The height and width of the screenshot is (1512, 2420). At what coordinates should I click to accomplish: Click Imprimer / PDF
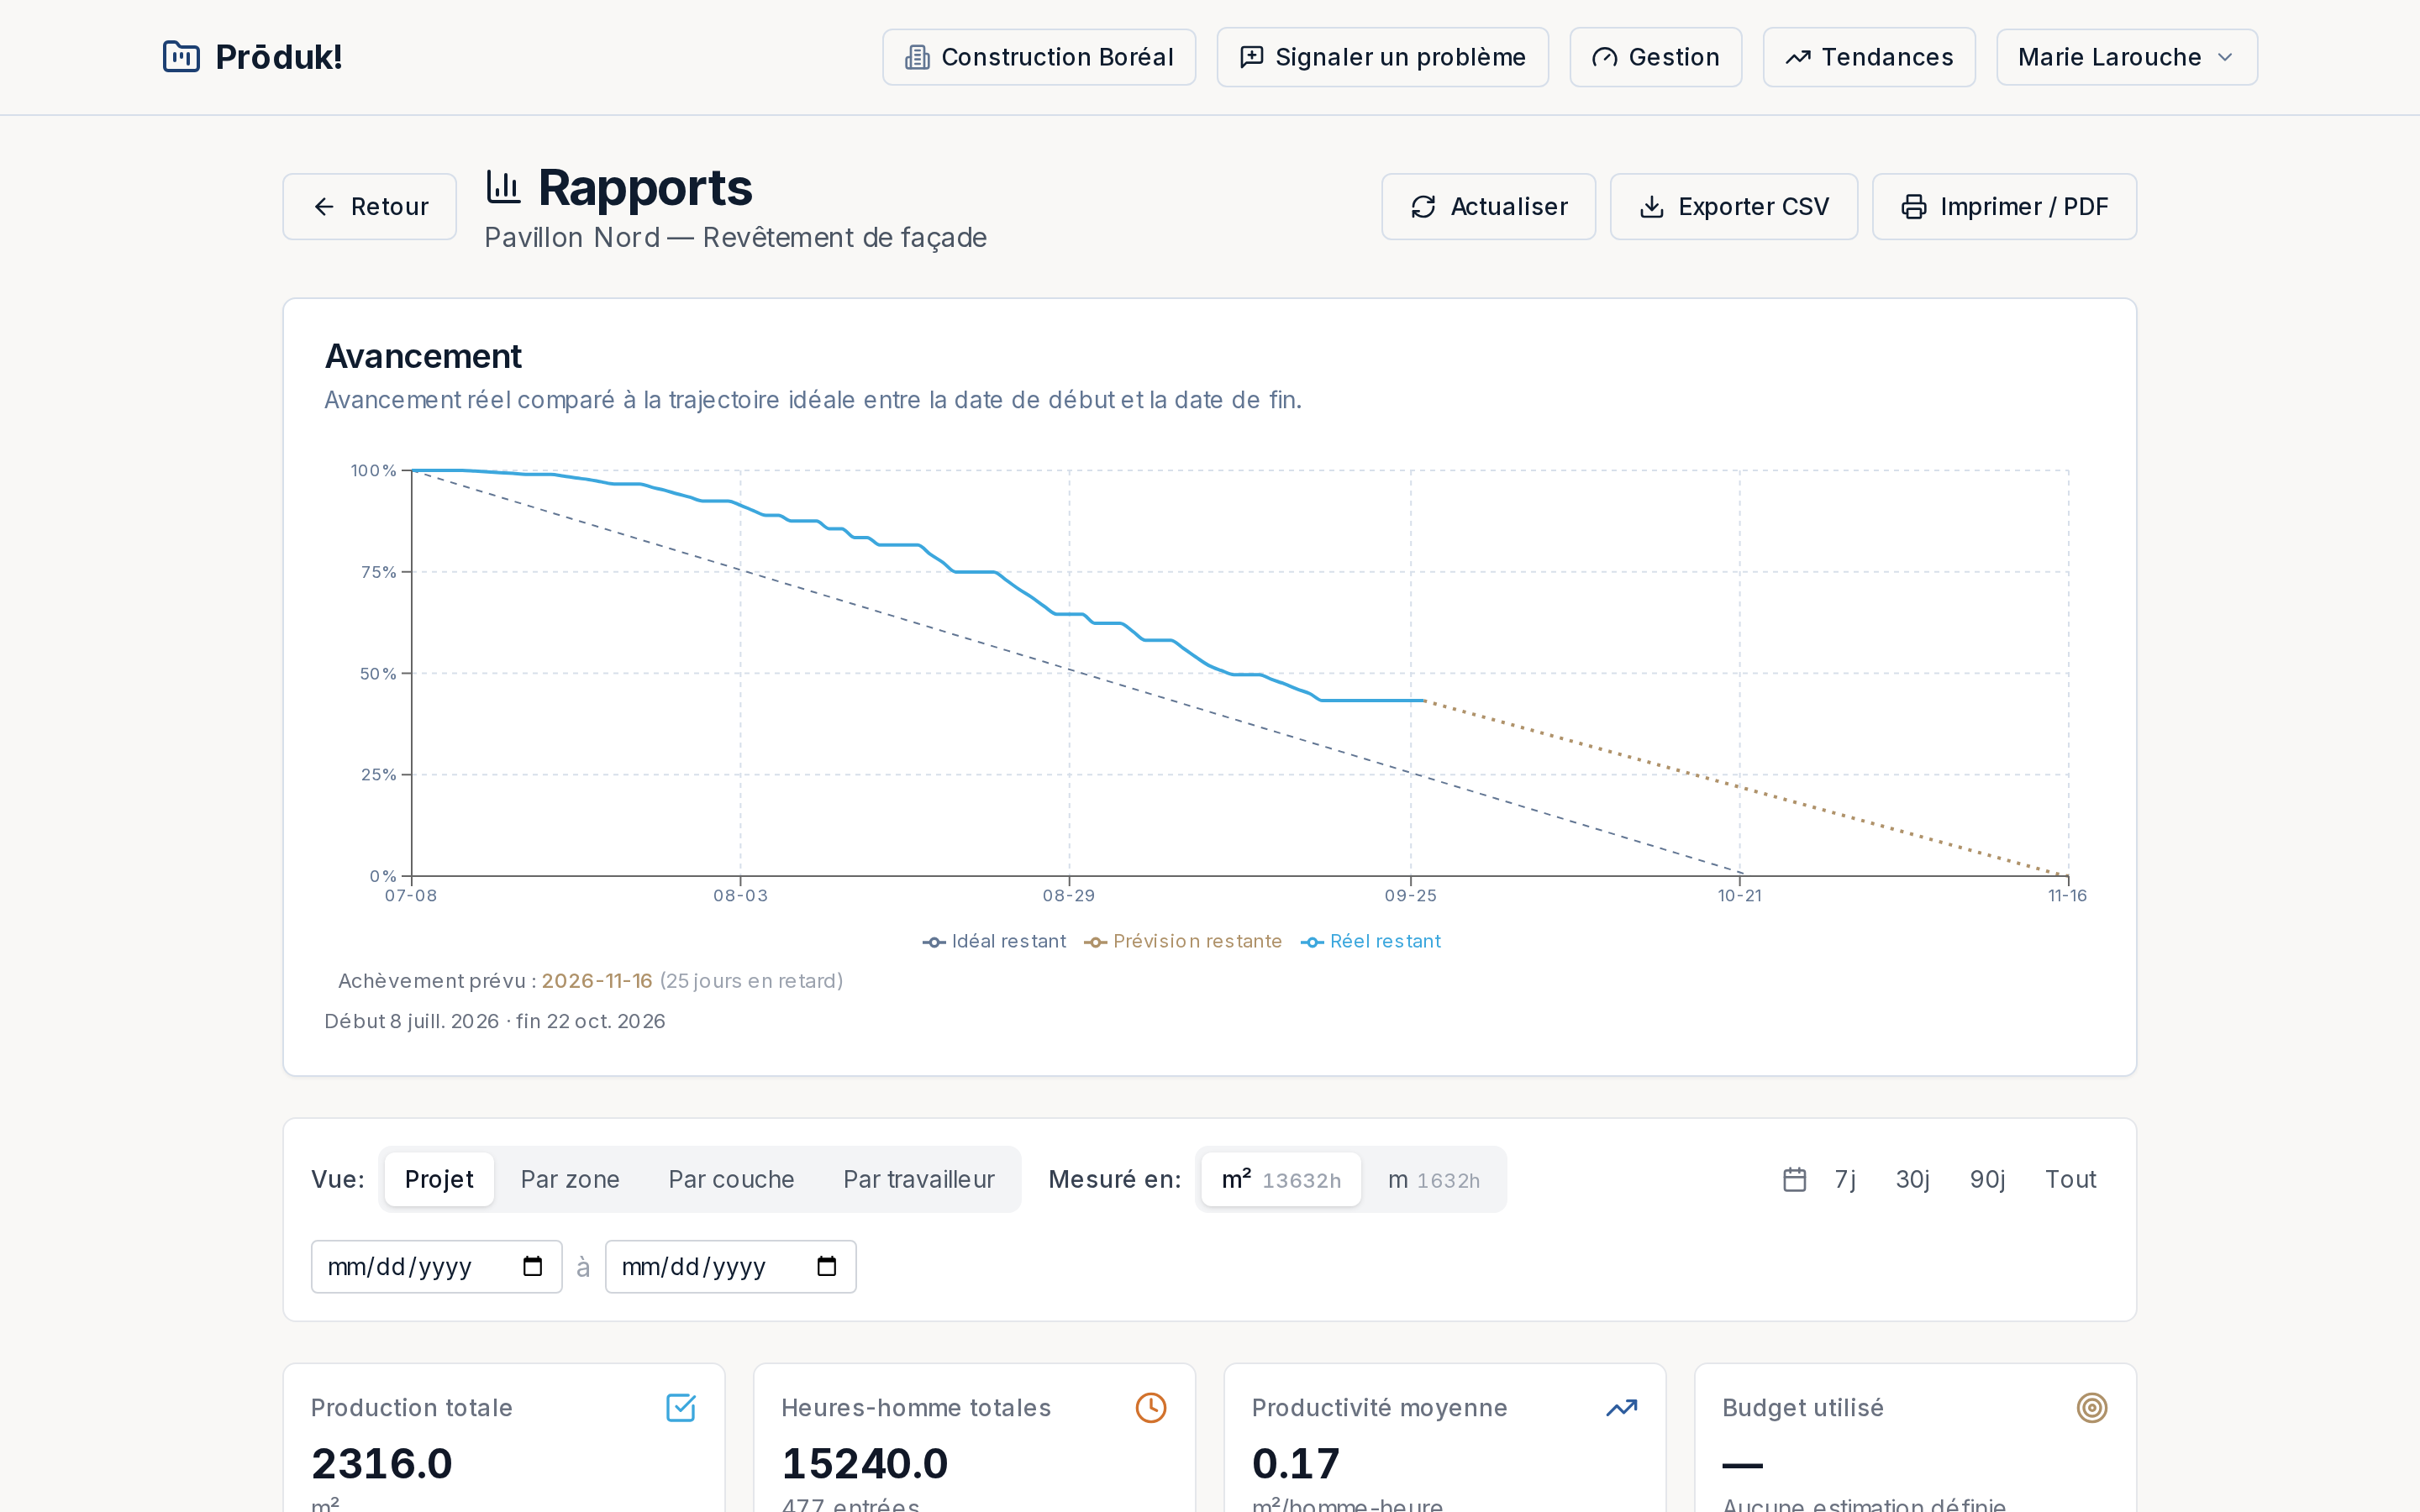2003,207
